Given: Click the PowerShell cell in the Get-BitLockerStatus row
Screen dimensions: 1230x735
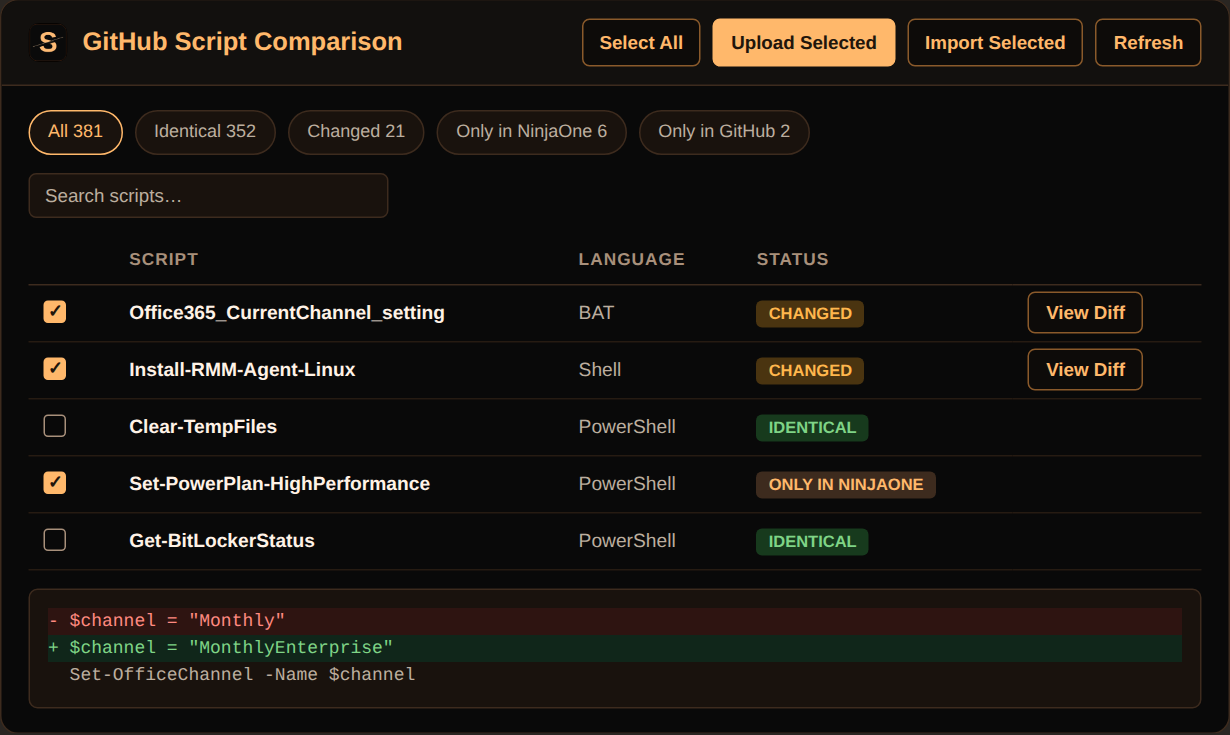Looking at the screenshot, I should (x=627, y=541).
